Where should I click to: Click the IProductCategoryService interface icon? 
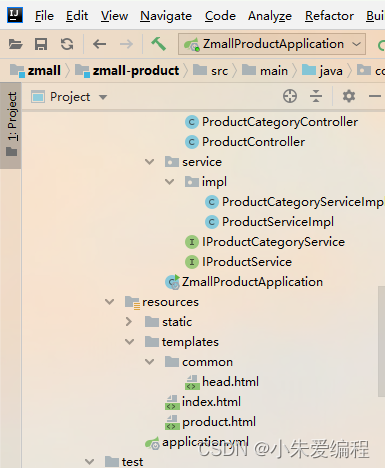pyautogui.click(x=192, y=242)
